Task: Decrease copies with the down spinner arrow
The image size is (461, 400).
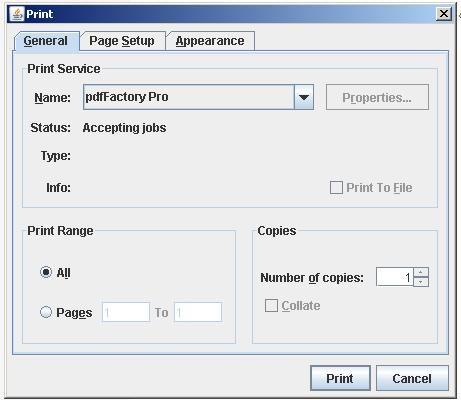Action: tap(421, 282)
